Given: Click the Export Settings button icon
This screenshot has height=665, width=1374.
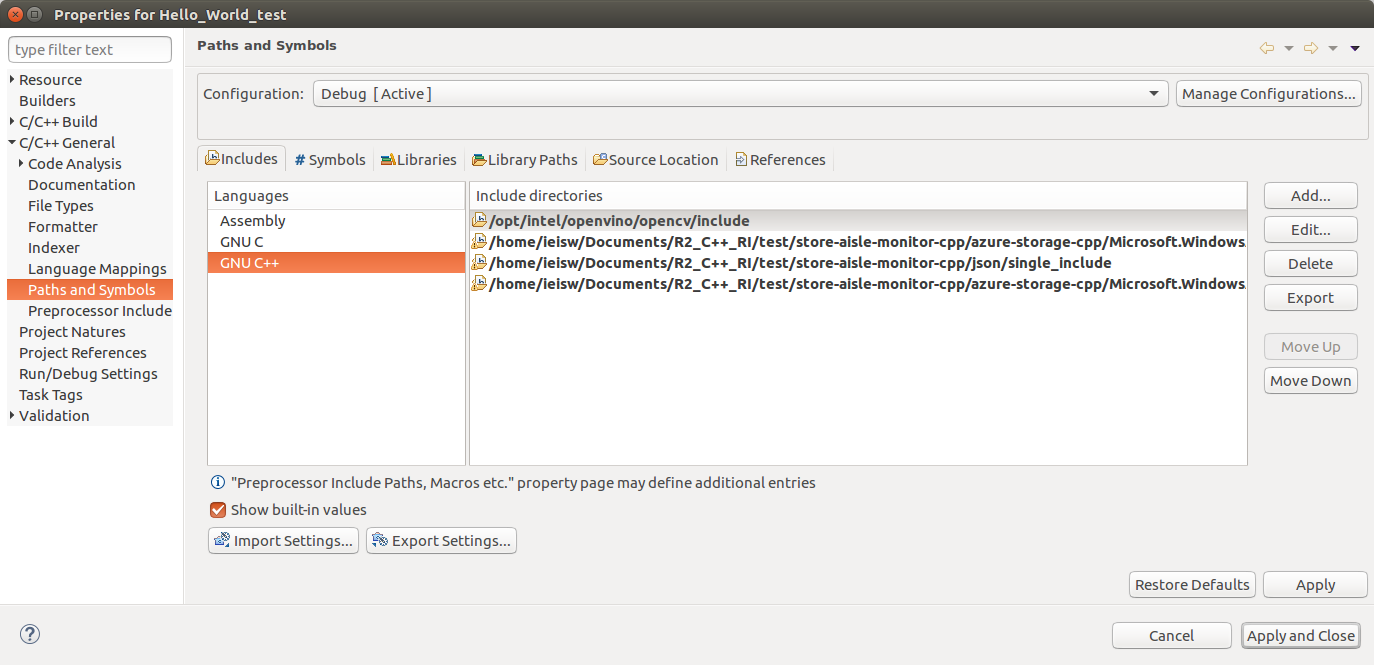Looking at the screenshot, I should (380, 540).
